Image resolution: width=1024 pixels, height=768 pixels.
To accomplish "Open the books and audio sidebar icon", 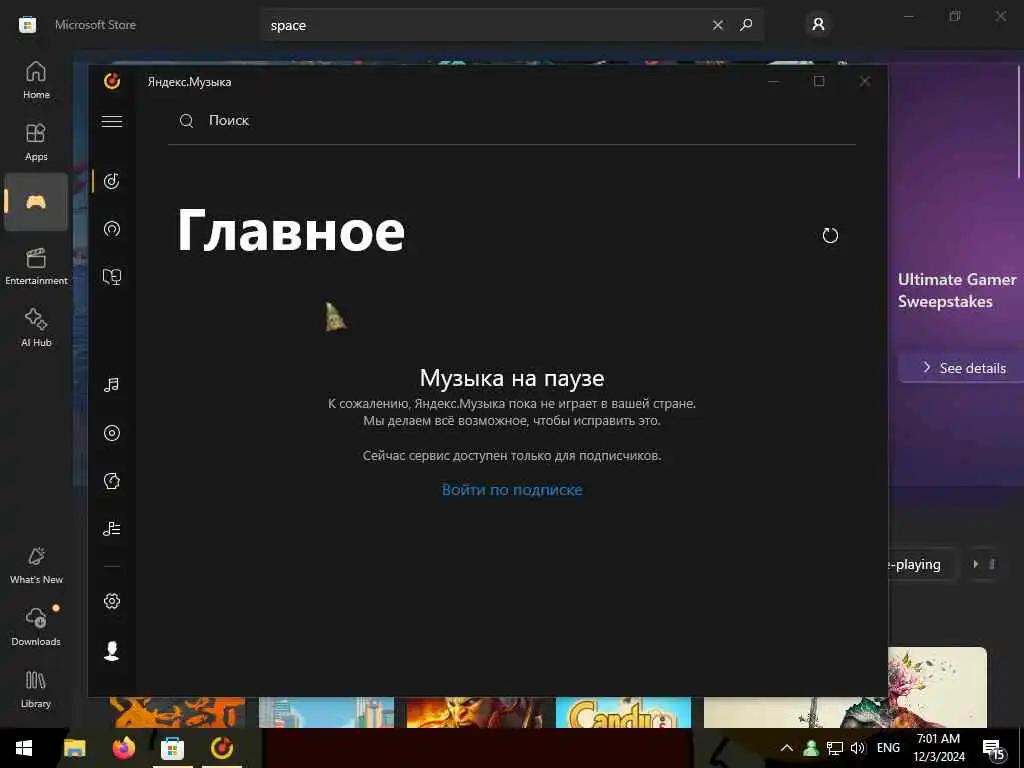I will [x=112, y=277].
